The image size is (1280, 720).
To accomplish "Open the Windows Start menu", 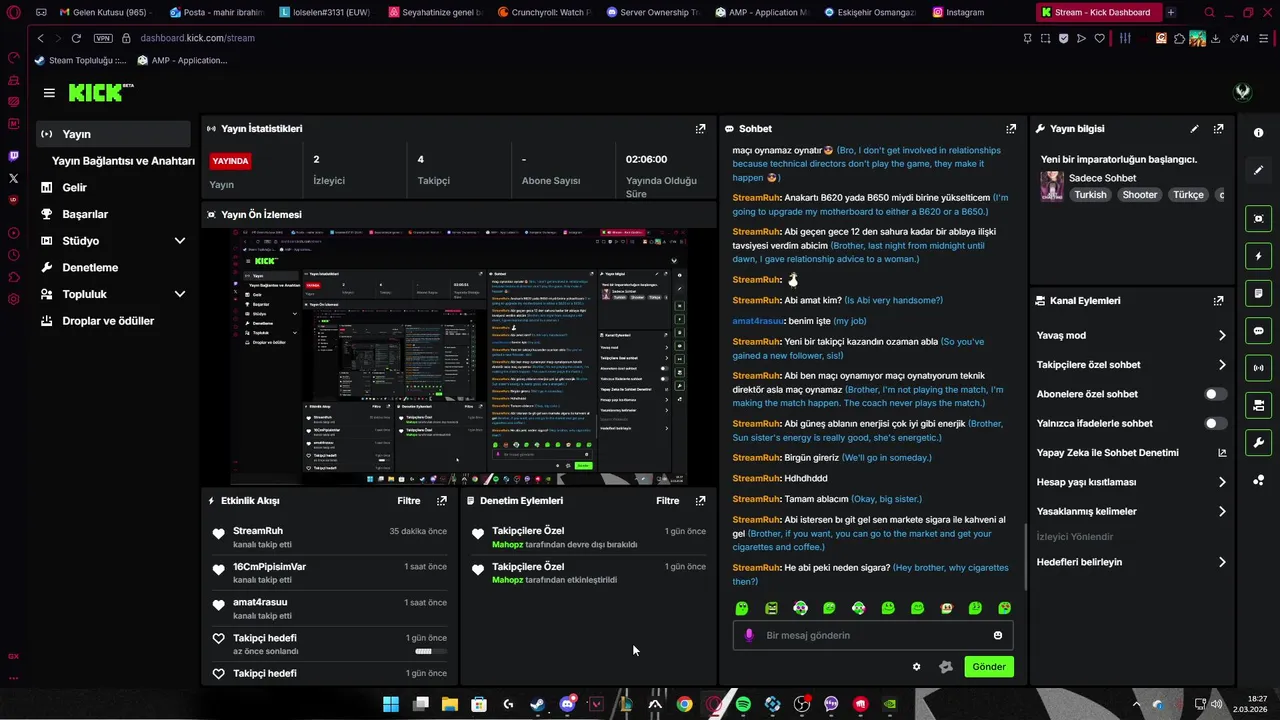I will point(391,704).
